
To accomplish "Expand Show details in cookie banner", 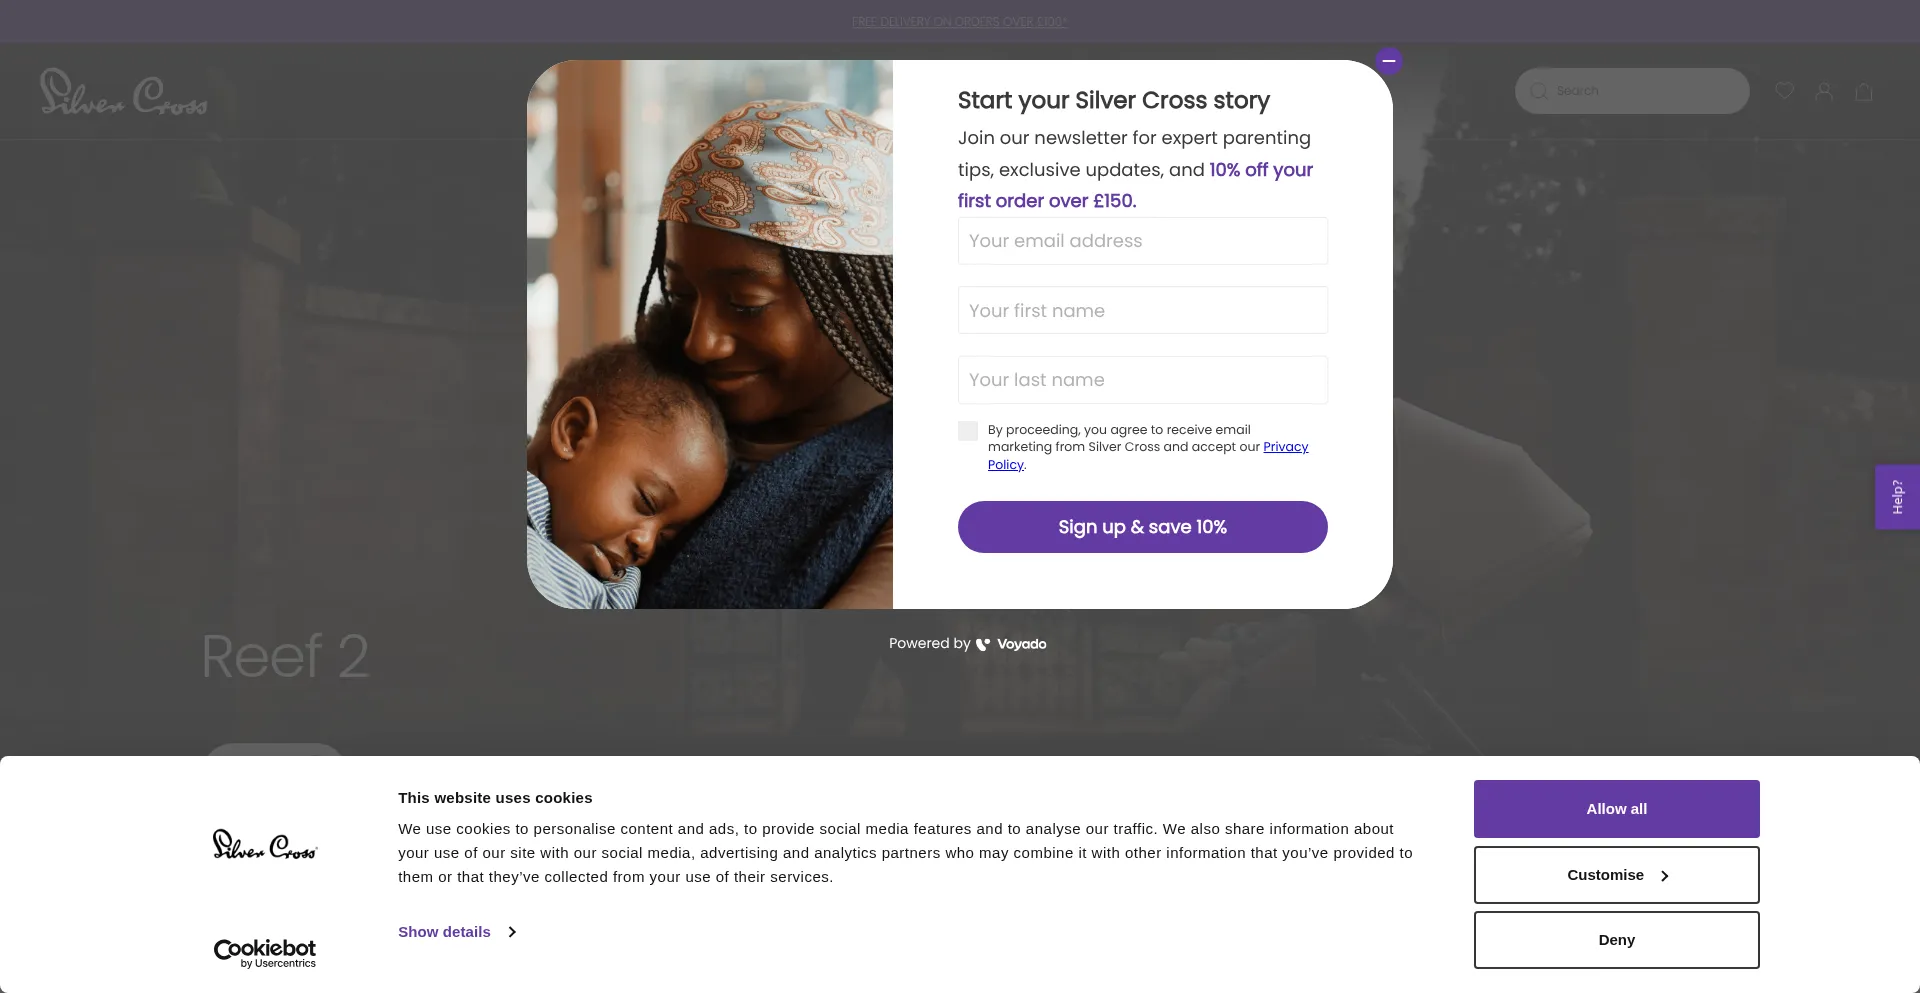I will 445,932.
